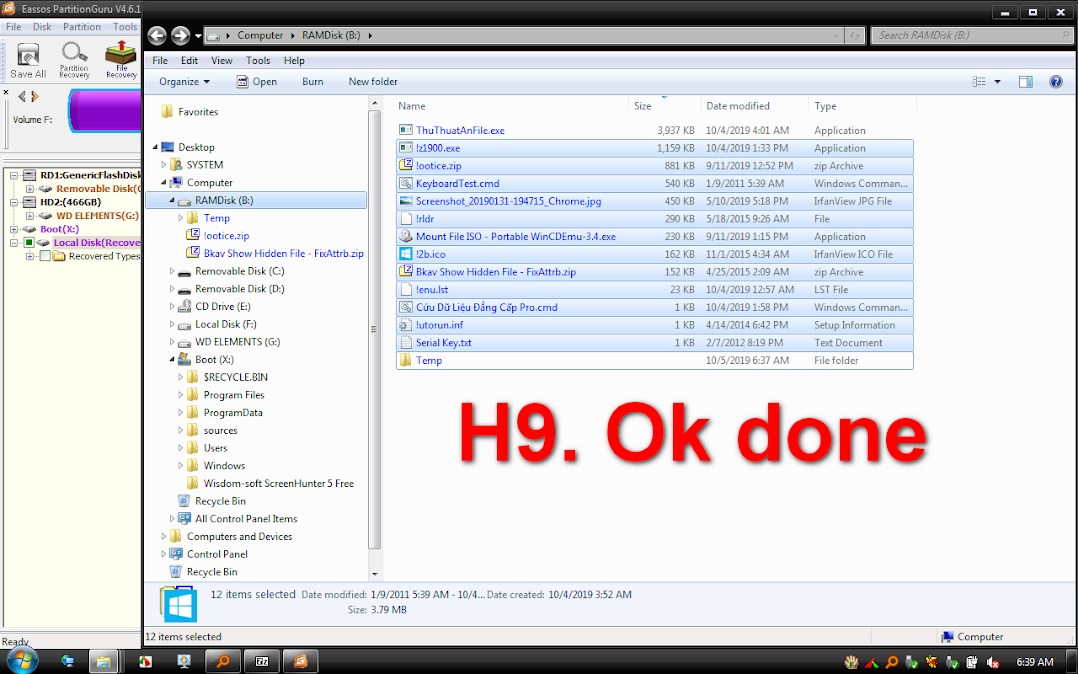Collapse RD1:GenericFlashDisk node in PartitionGuru

pyautogui.click(x=13, y=175)
